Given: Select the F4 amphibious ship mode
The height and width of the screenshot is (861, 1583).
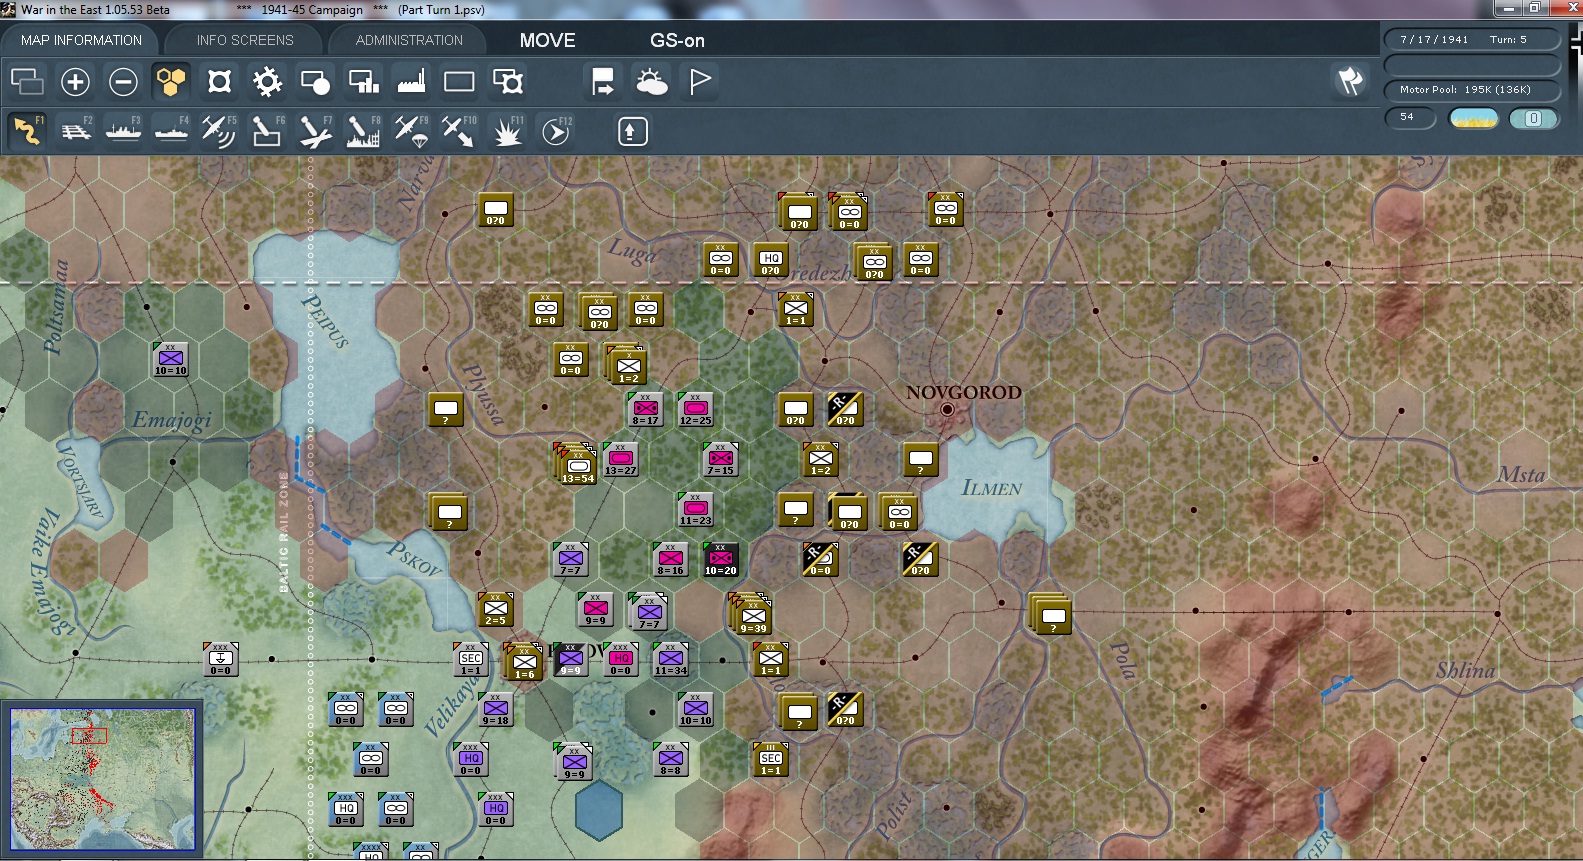Looking at the screenshot, I should pyautogui.click(x=171, y=131).
